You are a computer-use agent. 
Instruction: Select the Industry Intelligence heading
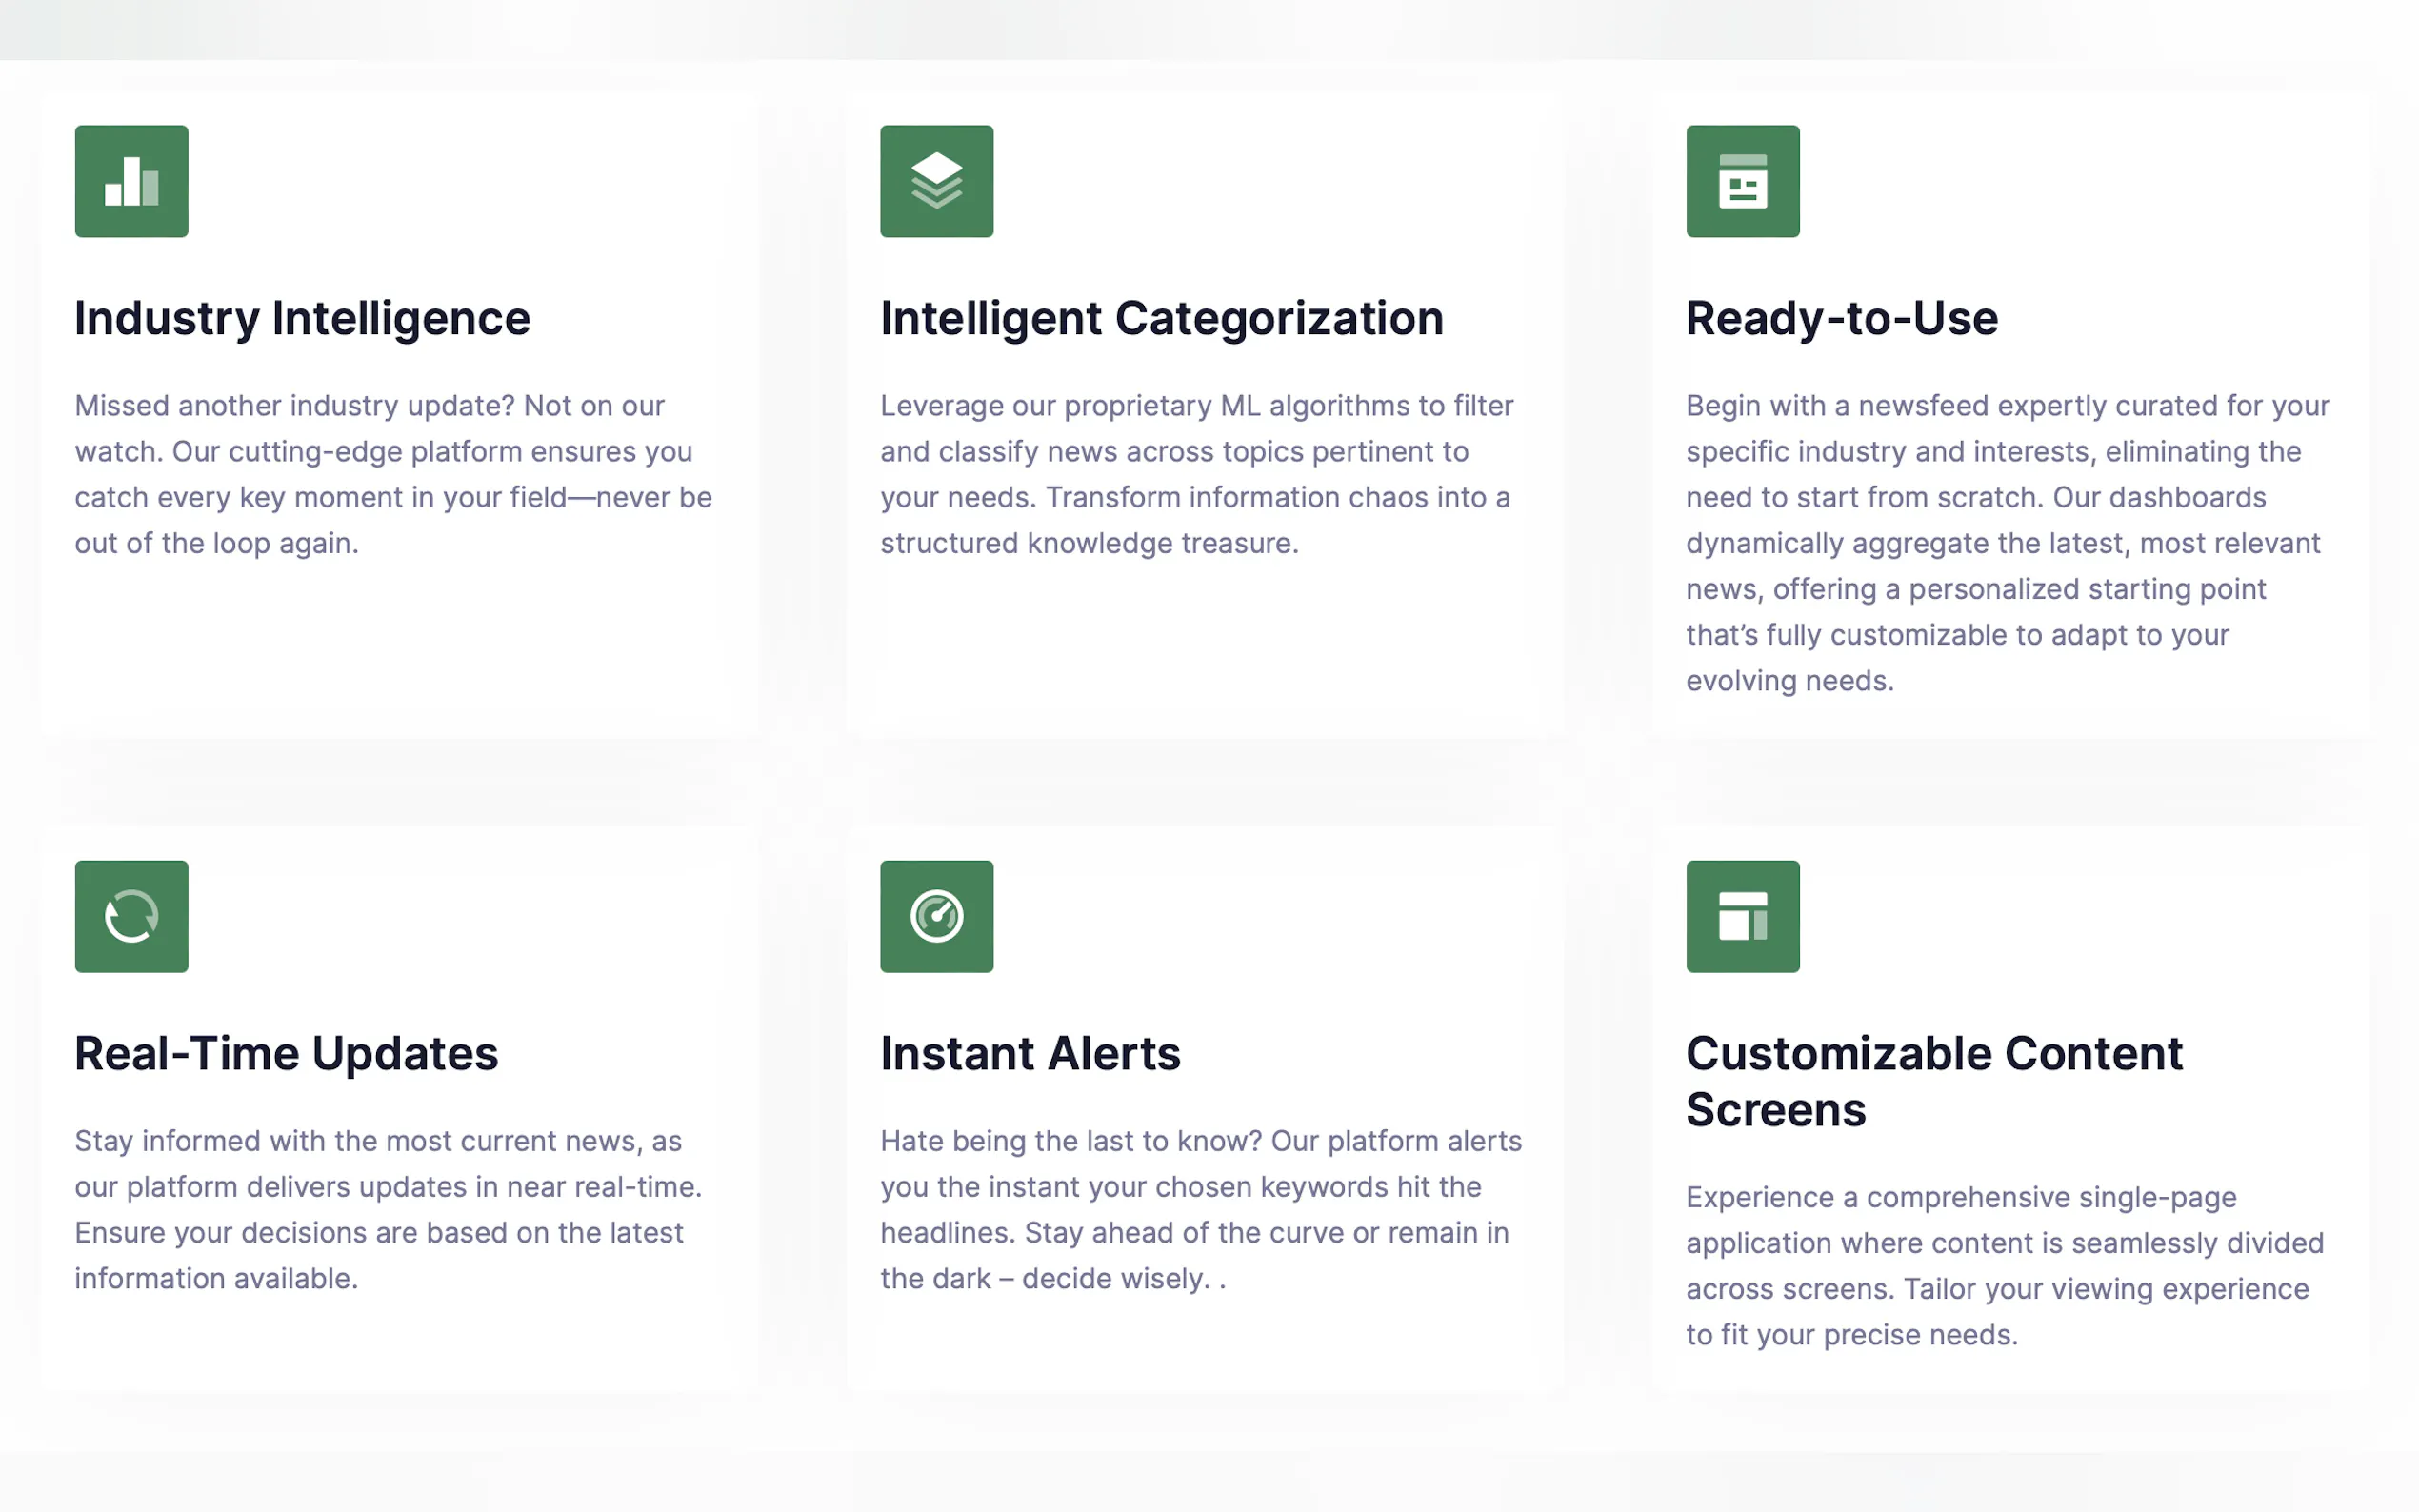point(302,318)
